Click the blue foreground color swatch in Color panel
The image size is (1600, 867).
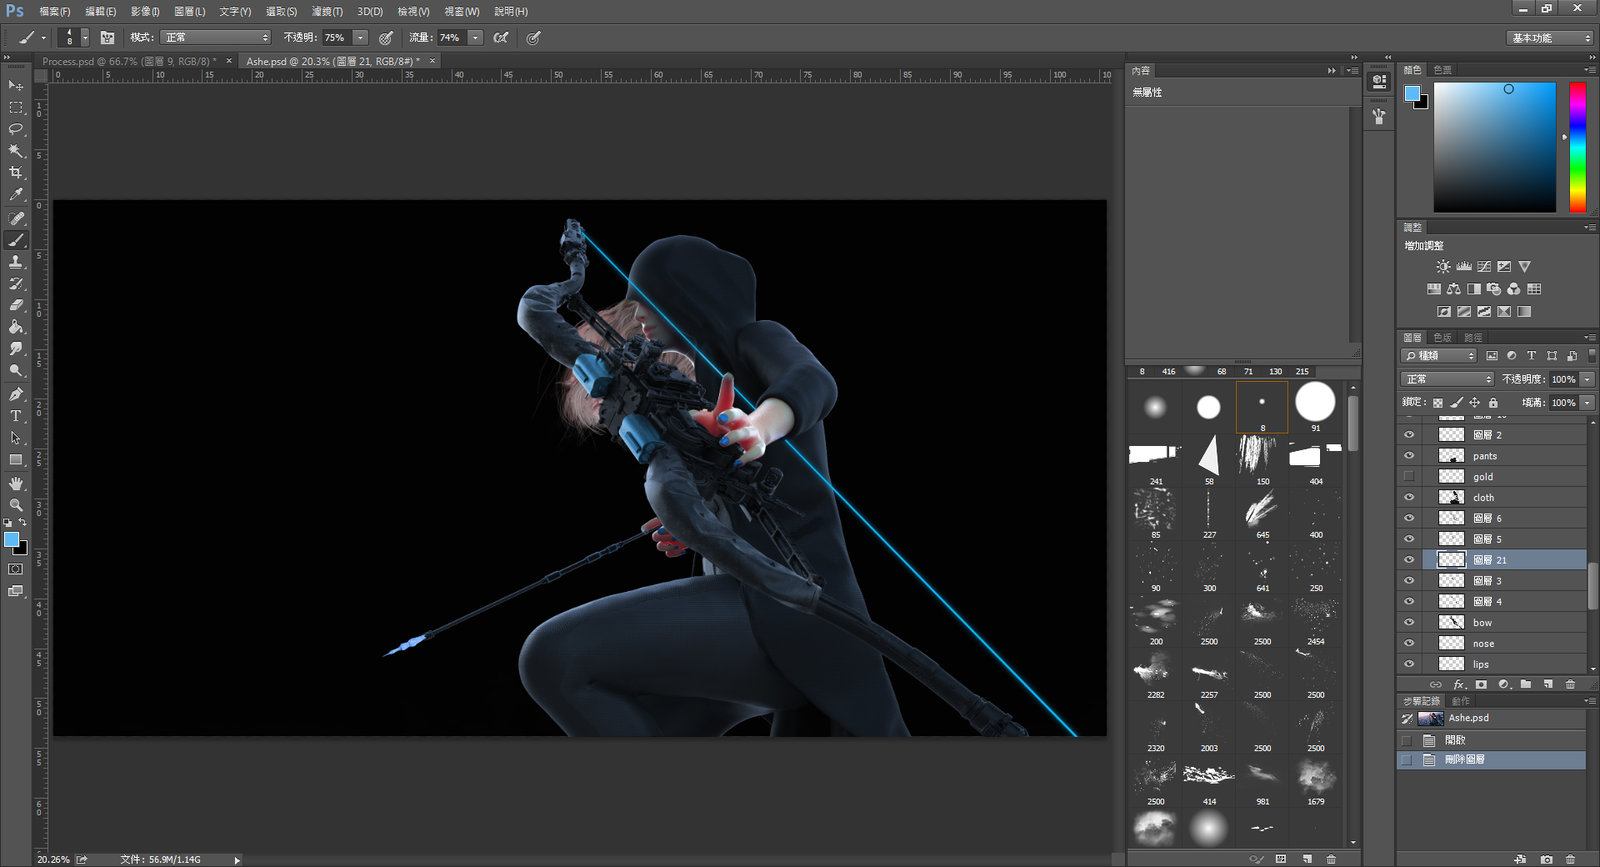(x=1412, y=93)
